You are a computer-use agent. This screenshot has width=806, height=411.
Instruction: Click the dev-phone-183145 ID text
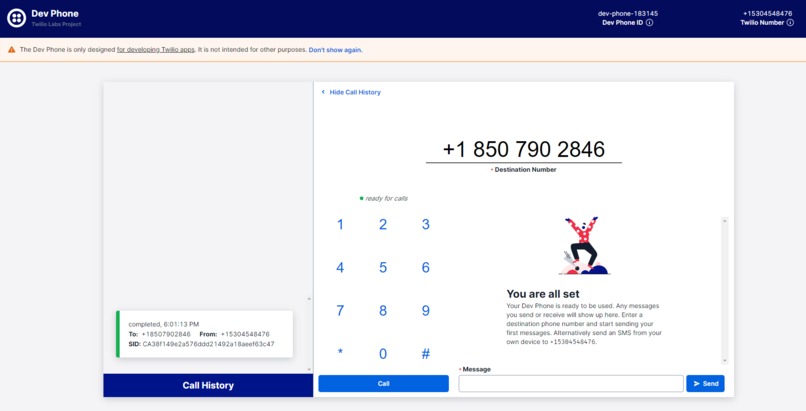tap(628, 13)
